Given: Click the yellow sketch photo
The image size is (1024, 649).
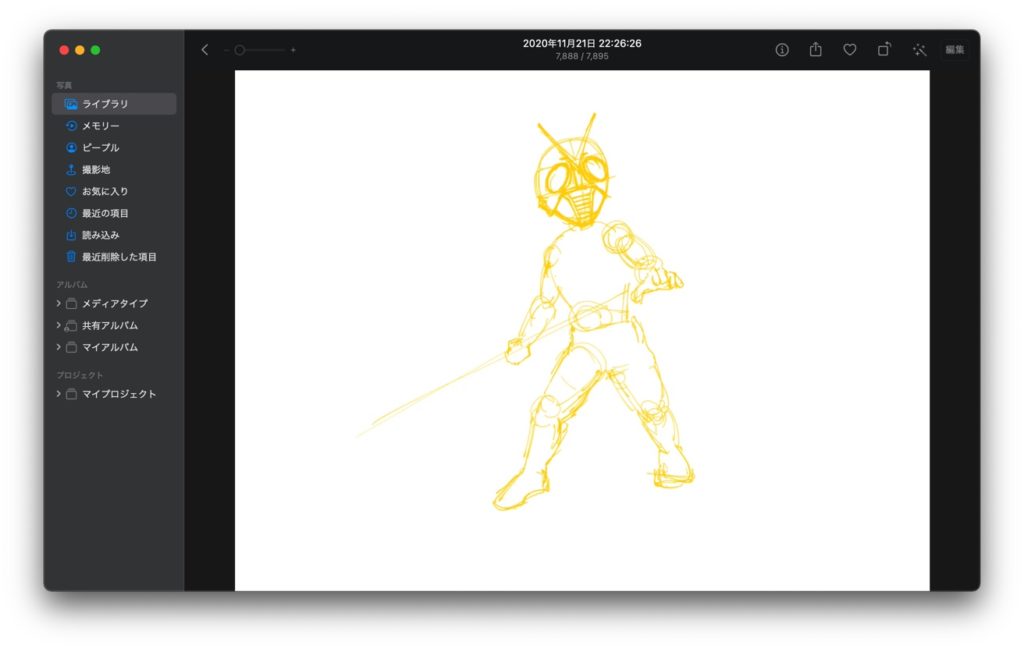Looking at the screenshot, I should pos(582,330).
